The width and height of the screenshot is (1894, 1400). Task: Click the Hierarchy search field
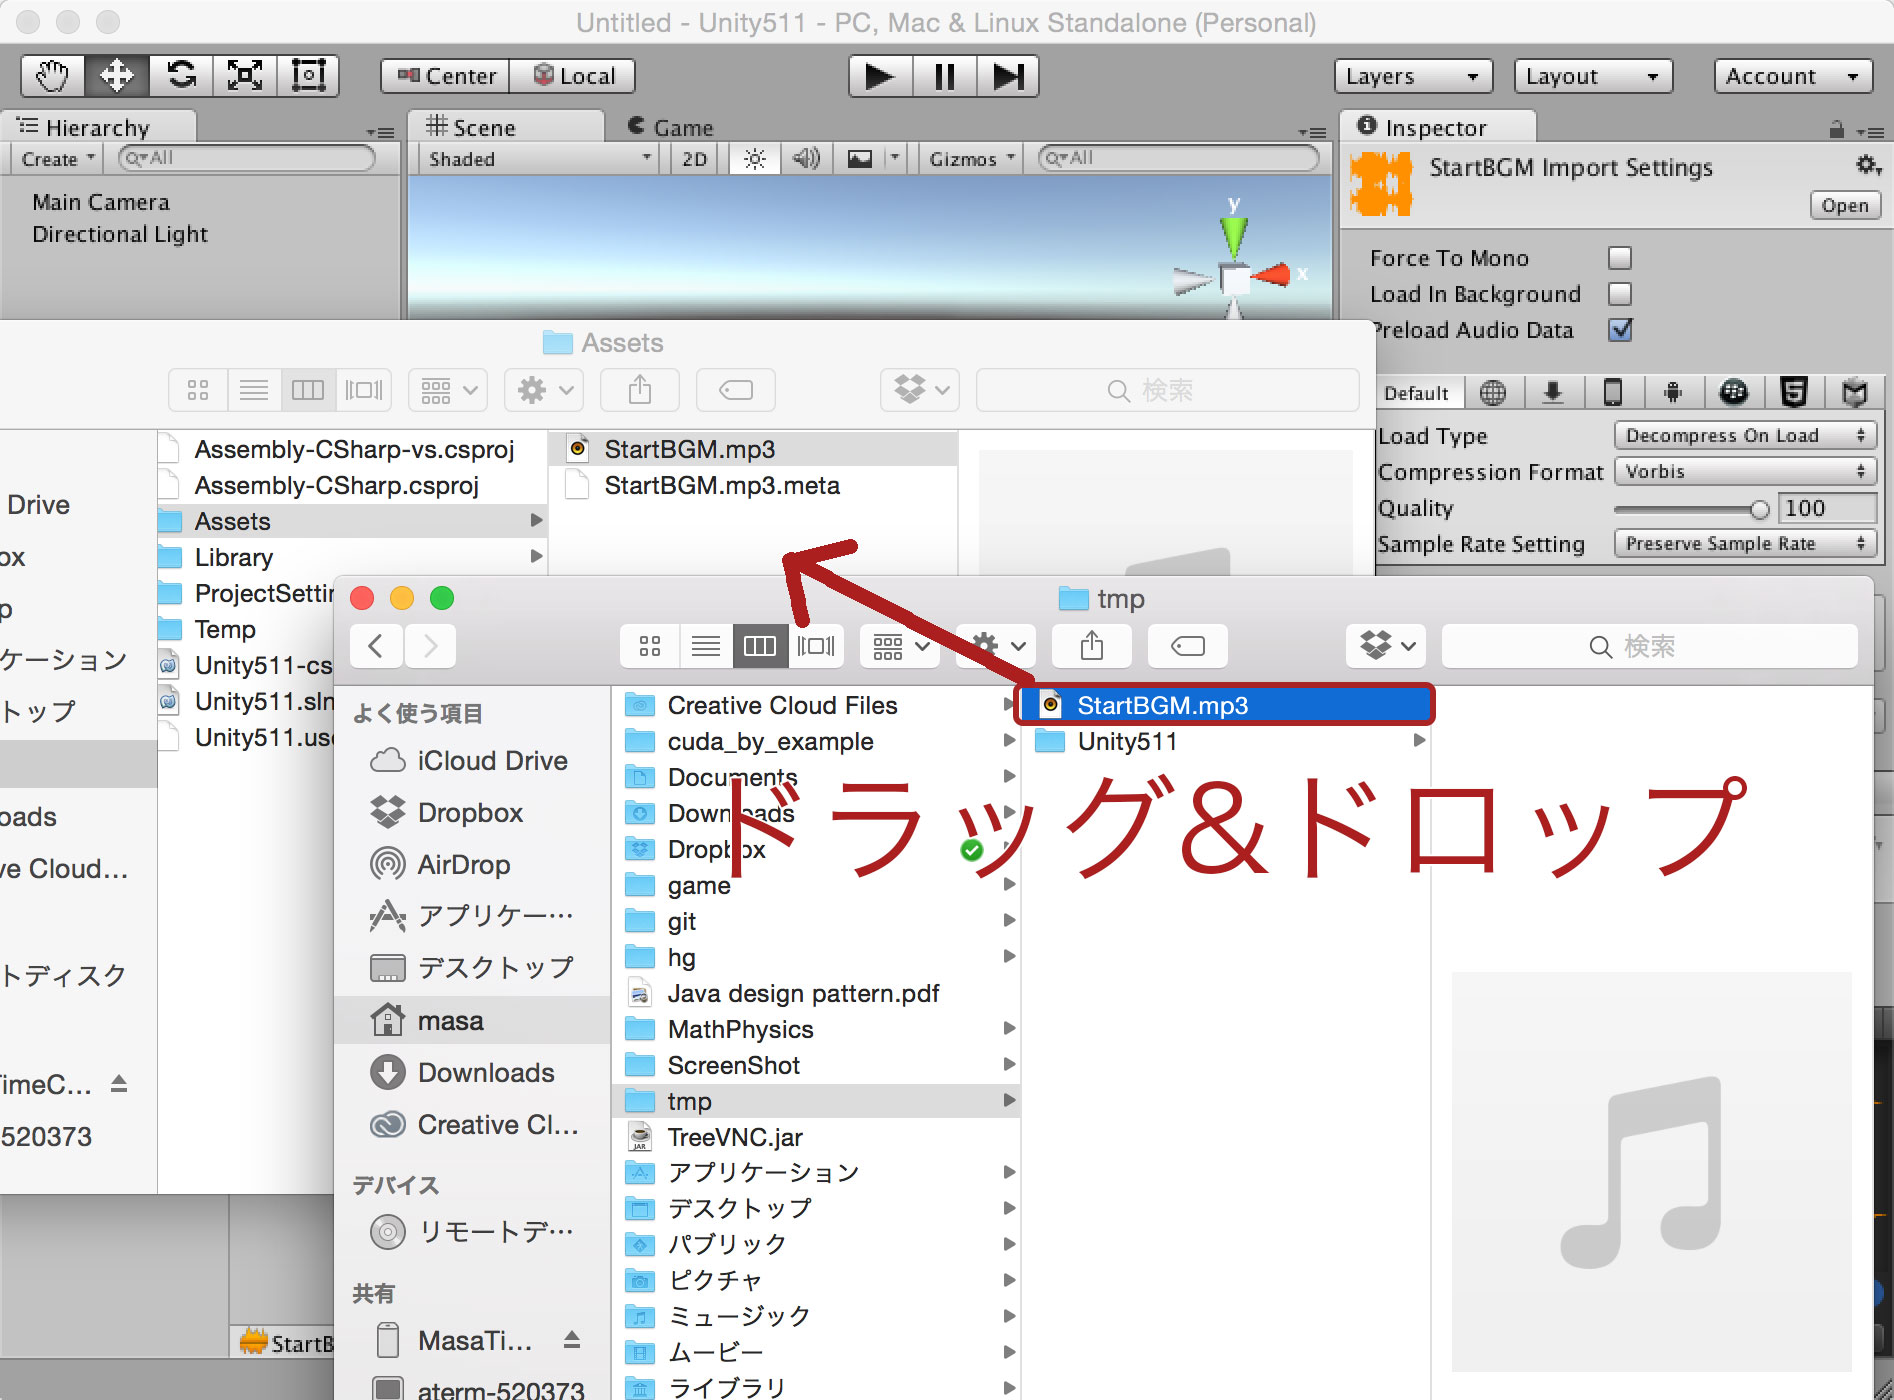tap(246, 158)
